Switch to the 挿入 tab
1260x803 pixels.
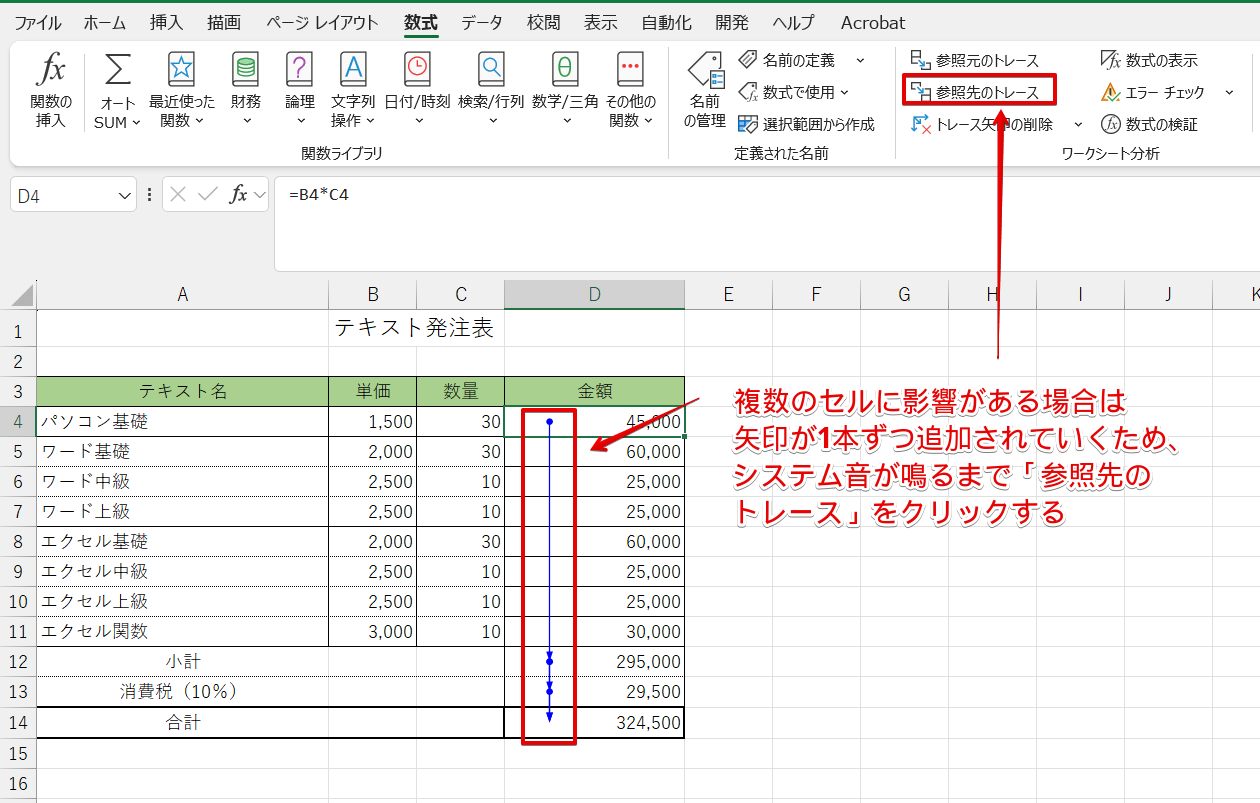coord(166,22)
